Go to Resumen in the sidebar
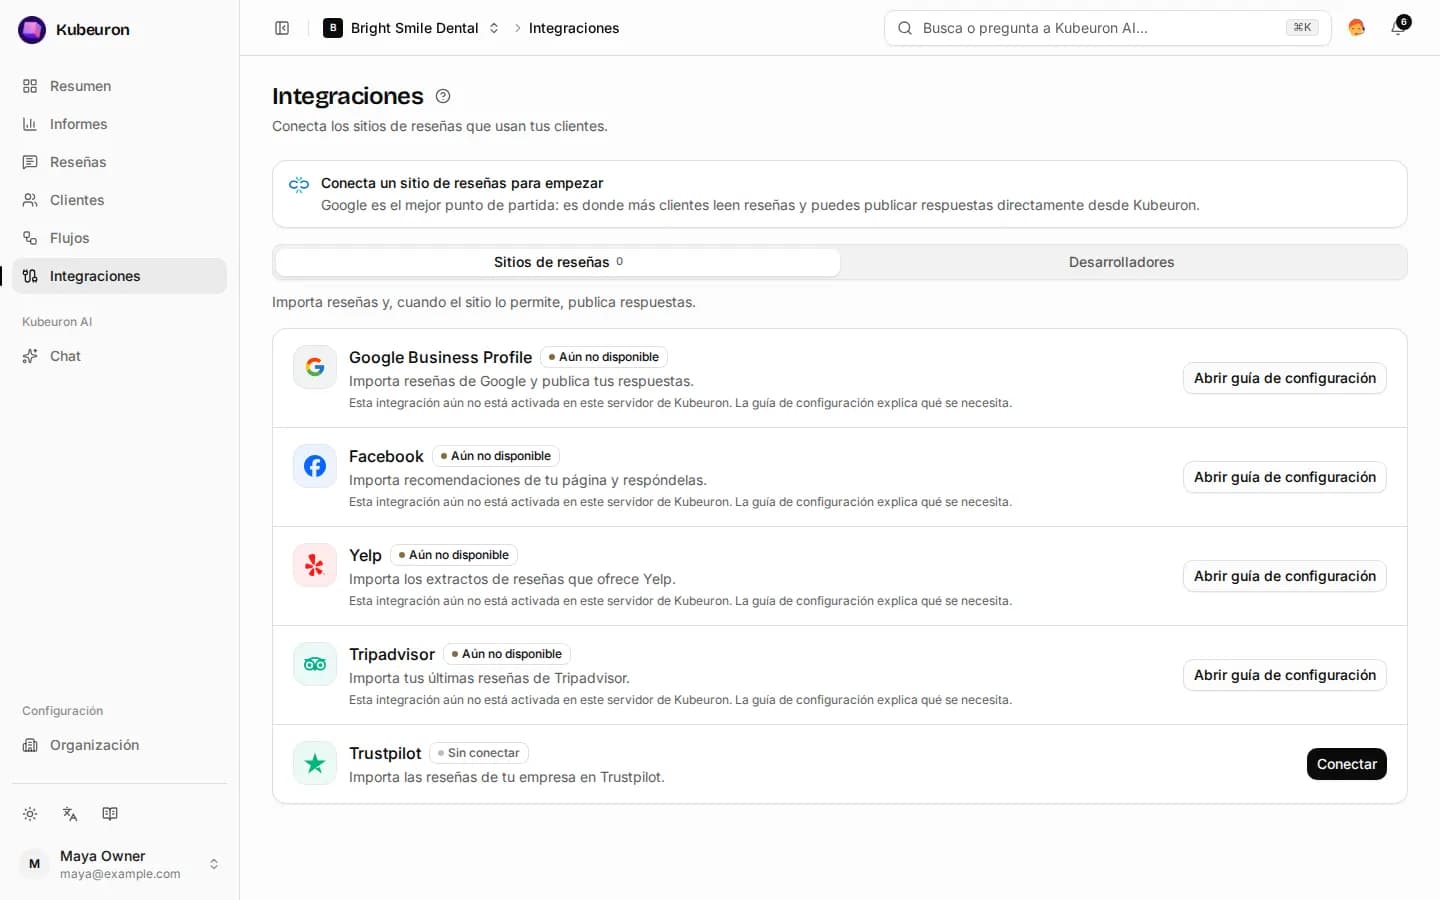 [120, 86]
